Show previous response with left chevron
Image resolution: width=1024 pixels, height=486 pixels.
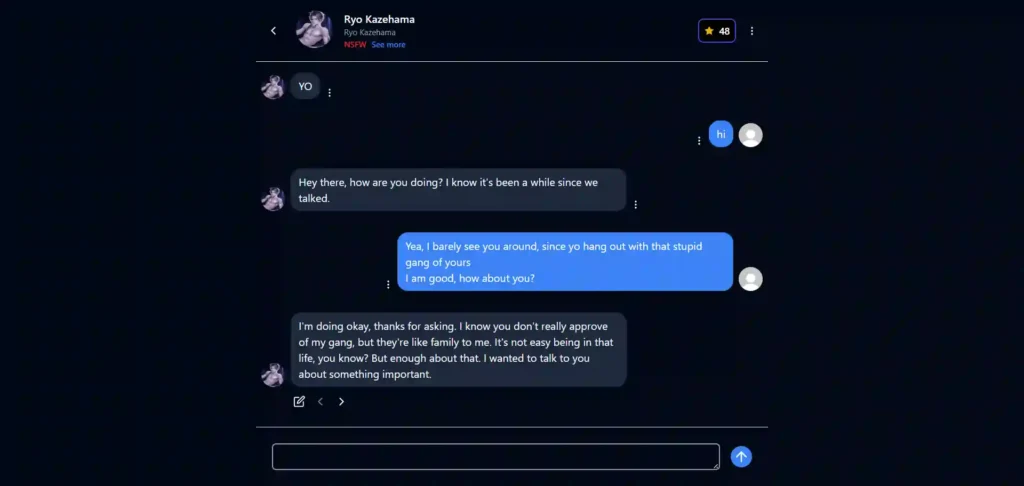pos(320,402)
